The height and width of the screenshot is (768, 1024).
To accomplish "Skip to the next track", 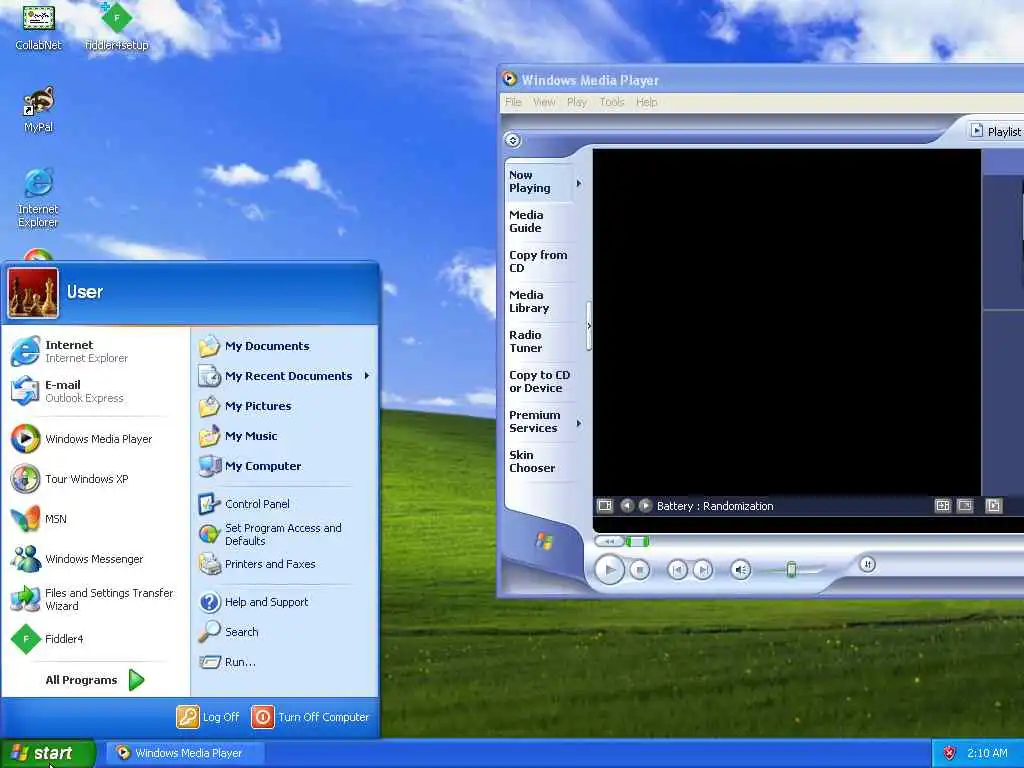I will coord(703,570).
